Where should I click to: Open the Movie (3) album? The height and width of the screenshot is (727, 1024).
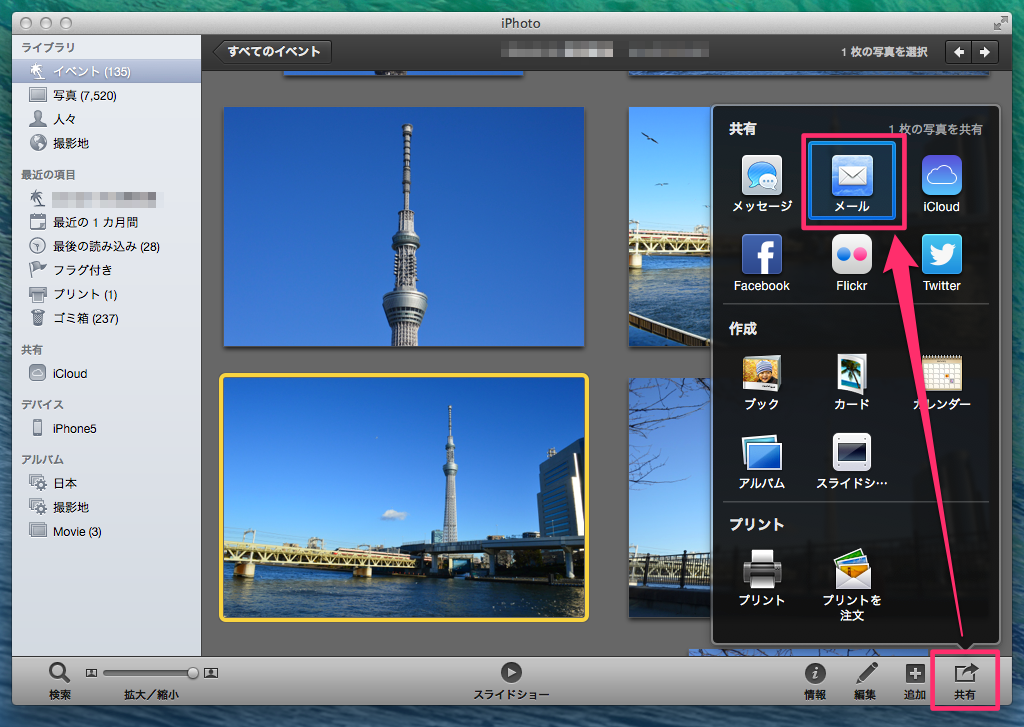point(106,531)
